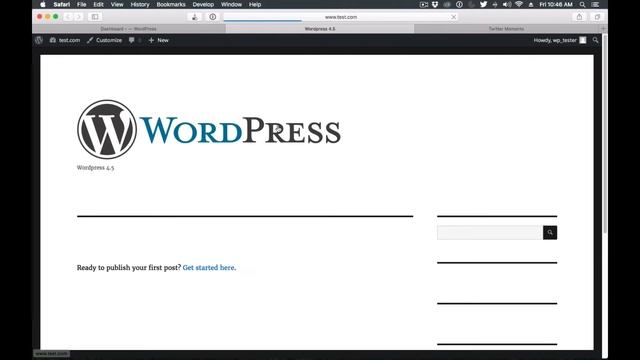Stop loading the page with the X button
The height and width of the screenshot is (360, 640).
click(x=453, y=17)
